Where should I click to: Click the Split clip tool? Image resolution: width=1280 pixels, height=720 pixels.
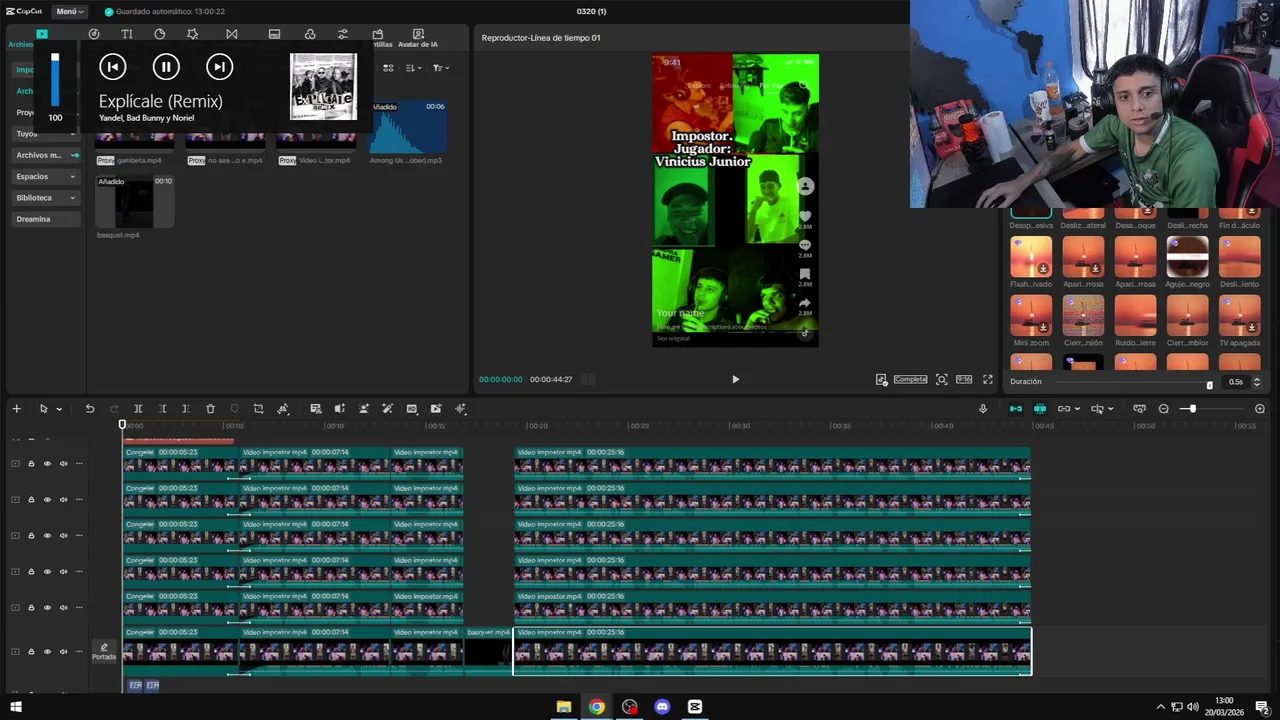click(138, 409)
